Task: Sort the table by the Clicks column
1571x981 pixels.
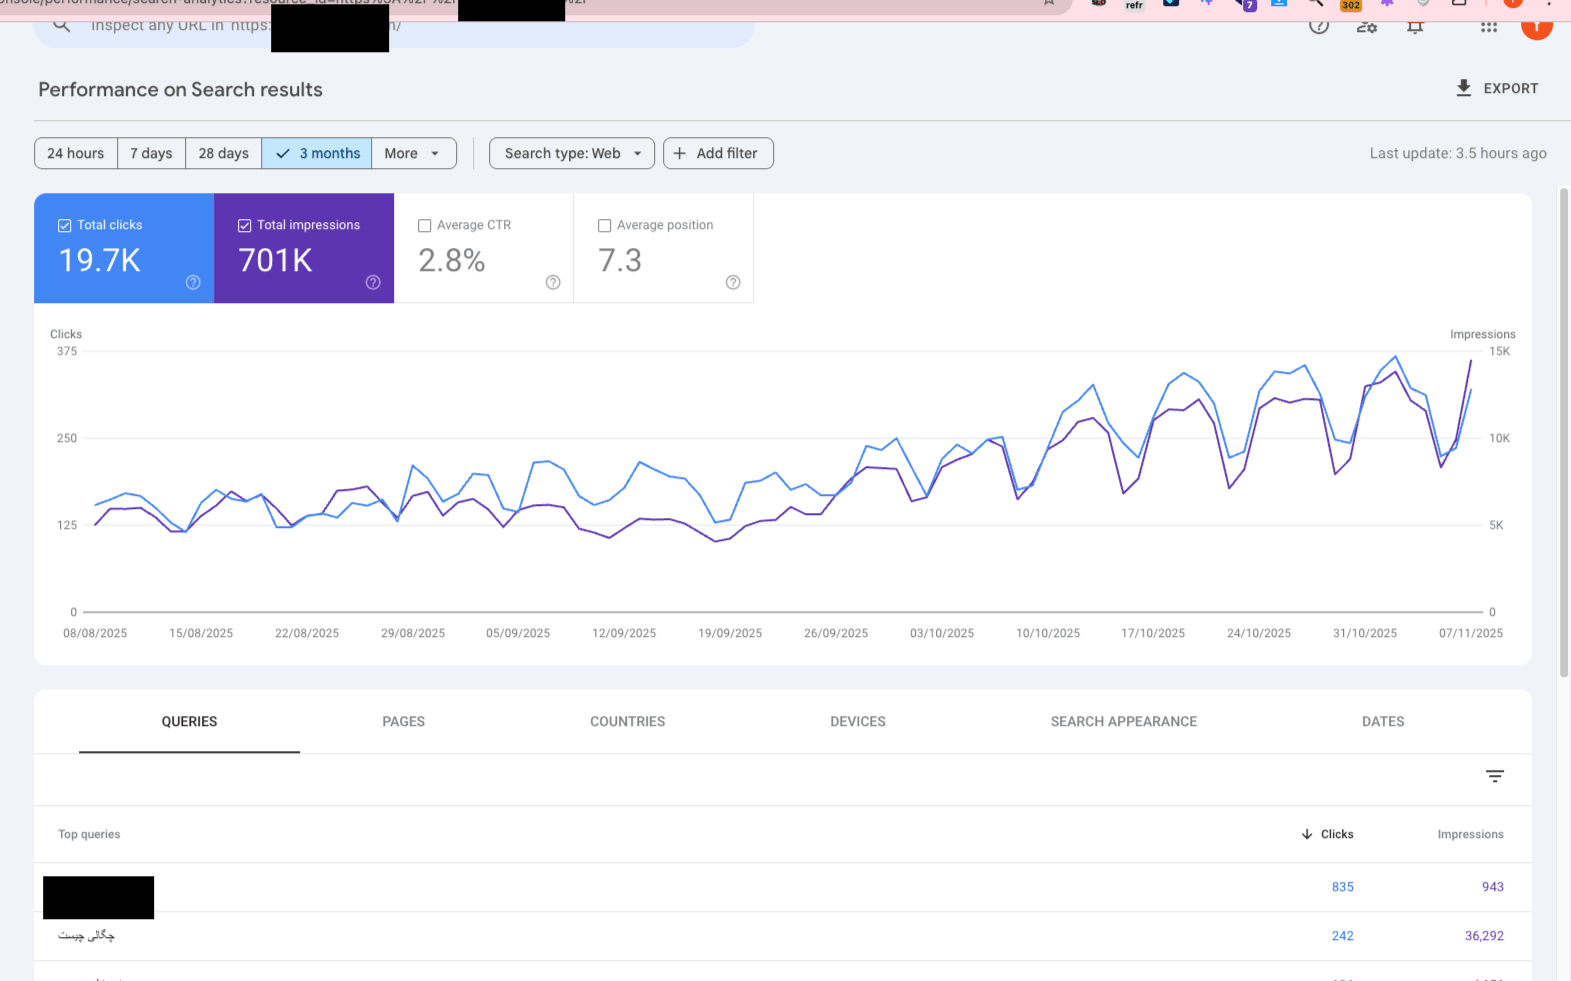Action: [x=1328, y=834]
